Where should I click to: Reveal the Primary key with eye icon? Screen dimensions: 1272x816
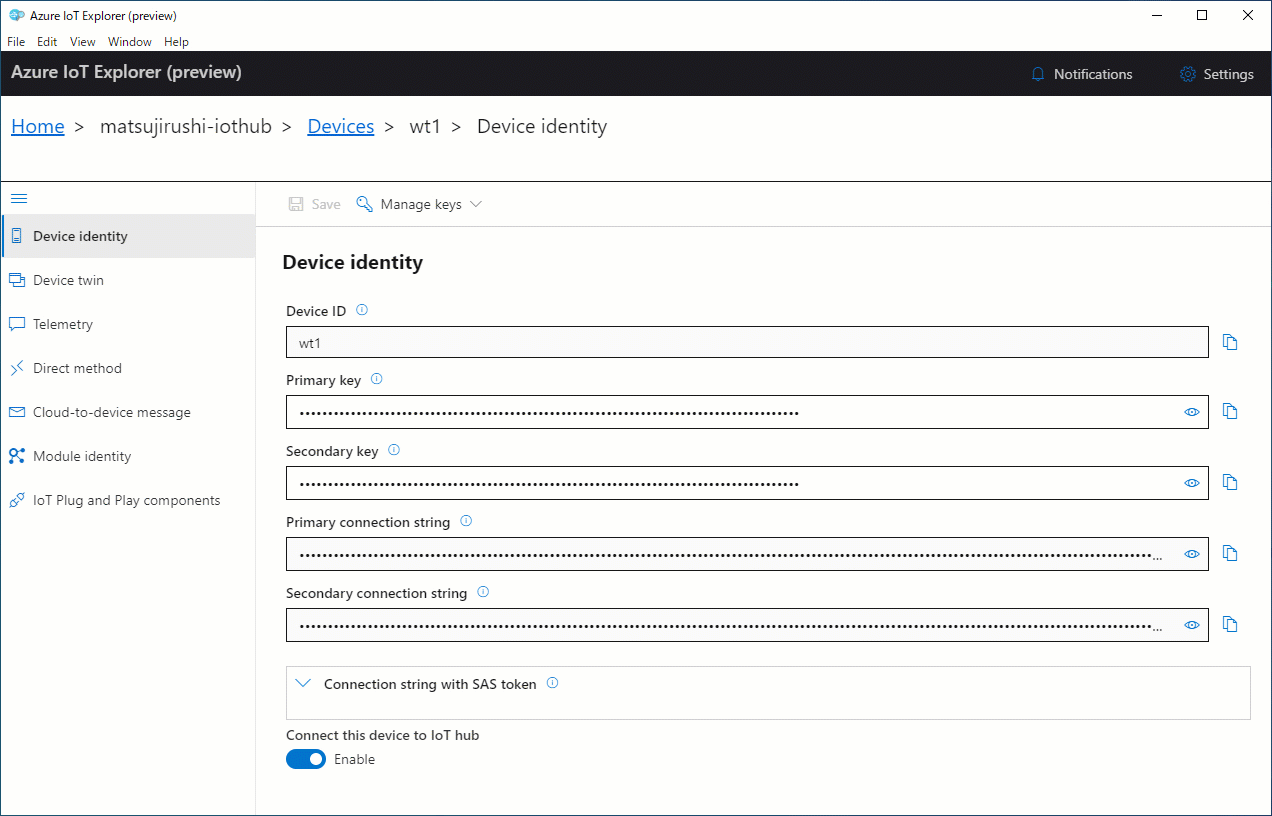tap(1192, 412)
